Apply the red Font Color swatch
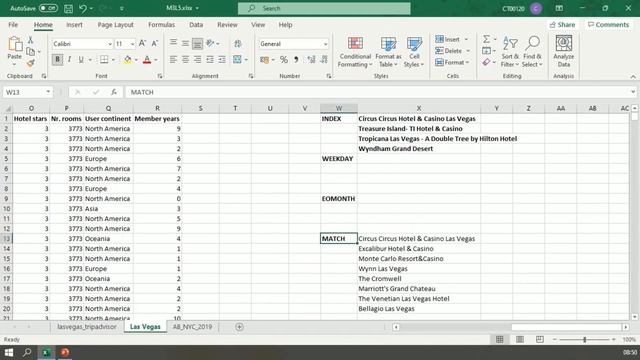Screen dimensions: 640x360 (147, 60)
